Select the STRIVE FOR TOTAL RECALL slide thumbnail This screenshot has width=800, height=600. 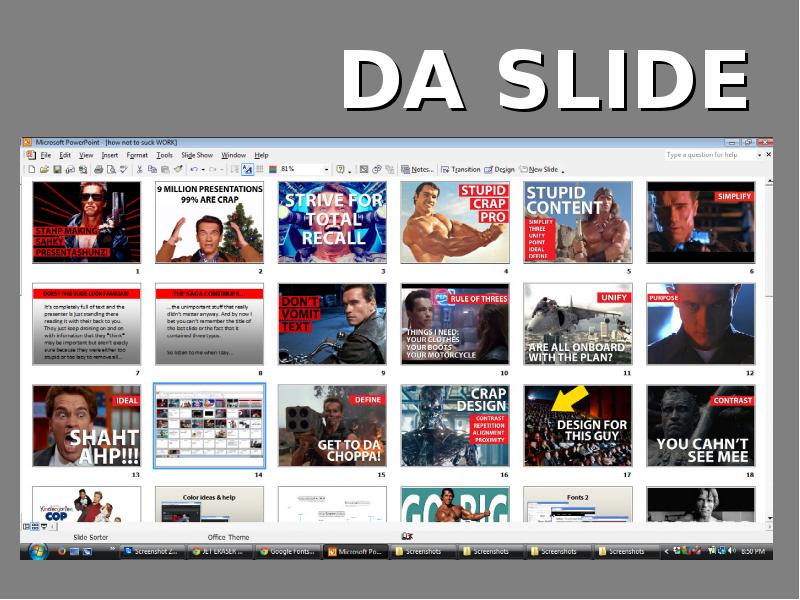(332, 221)
